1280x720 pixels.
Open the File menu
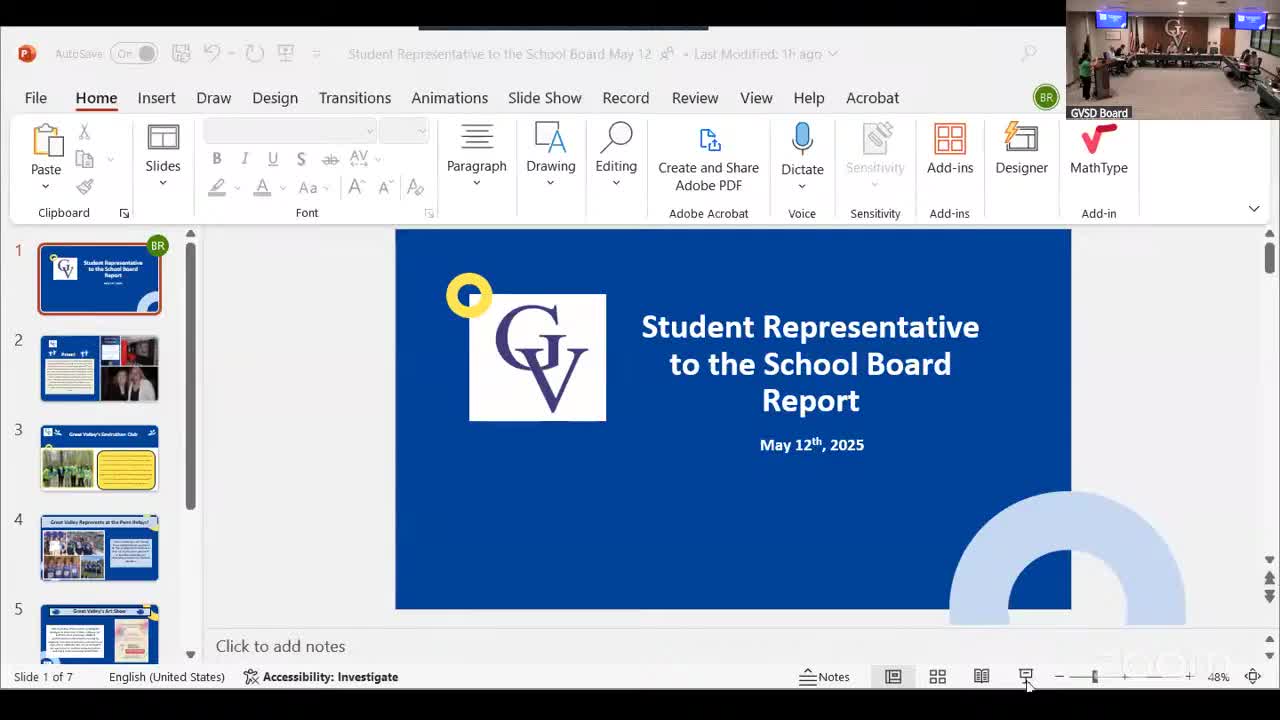(35, 98)
